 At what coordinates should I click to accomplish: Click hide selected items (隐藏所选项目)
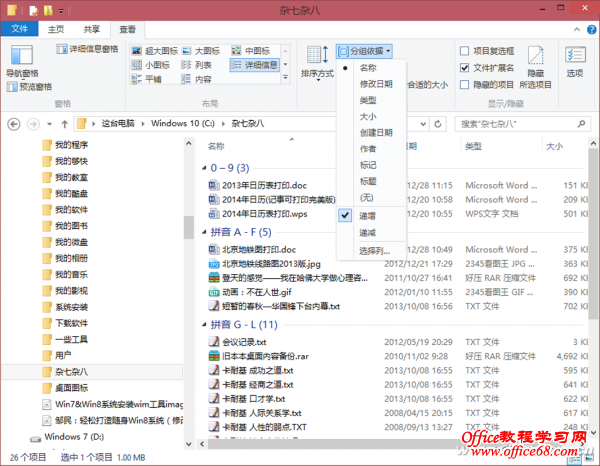pos(535,67)
